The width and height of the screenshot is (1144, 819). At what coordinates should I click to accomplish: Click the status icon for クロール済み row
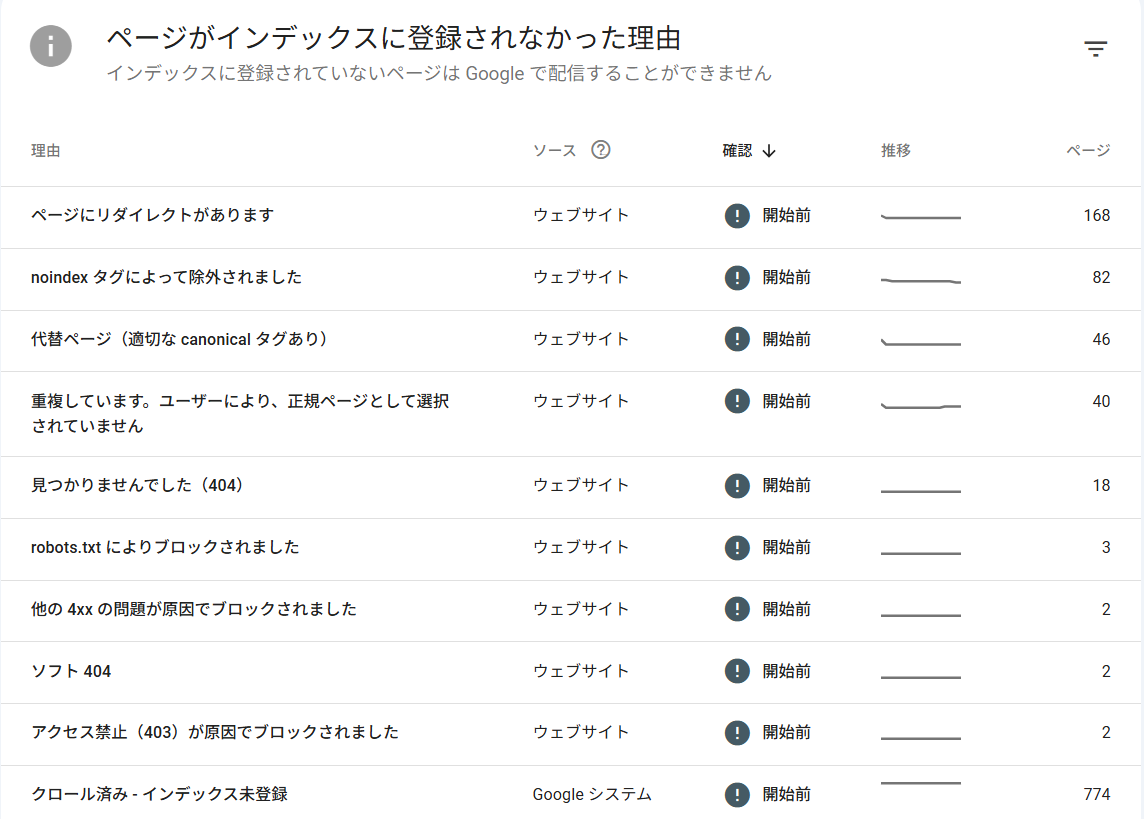pyautogui.click(x=737, y=795)
